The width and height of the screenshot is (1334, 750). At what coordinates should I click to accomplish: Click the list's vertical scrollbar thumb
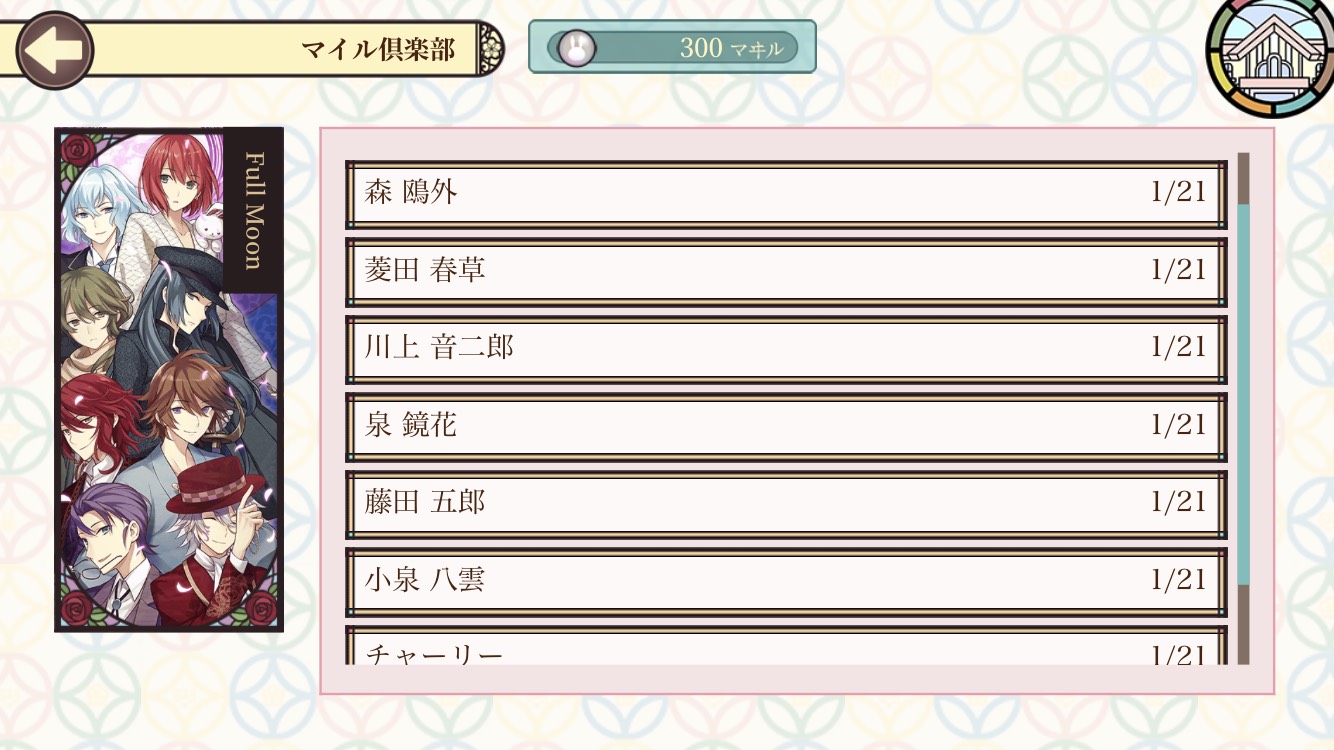1244,394
